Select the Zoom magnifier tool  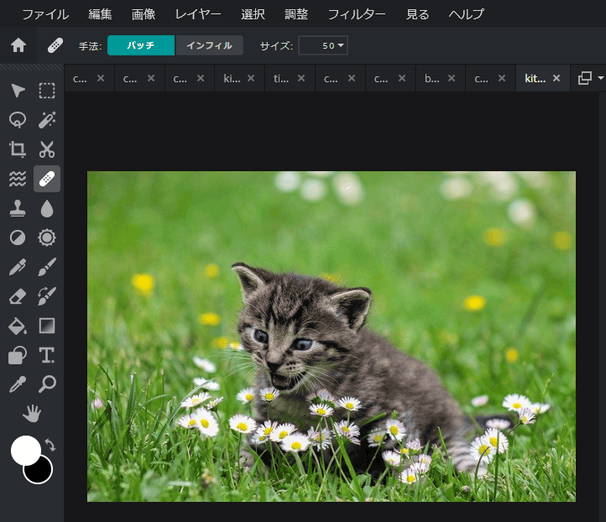tap(47, 384)
